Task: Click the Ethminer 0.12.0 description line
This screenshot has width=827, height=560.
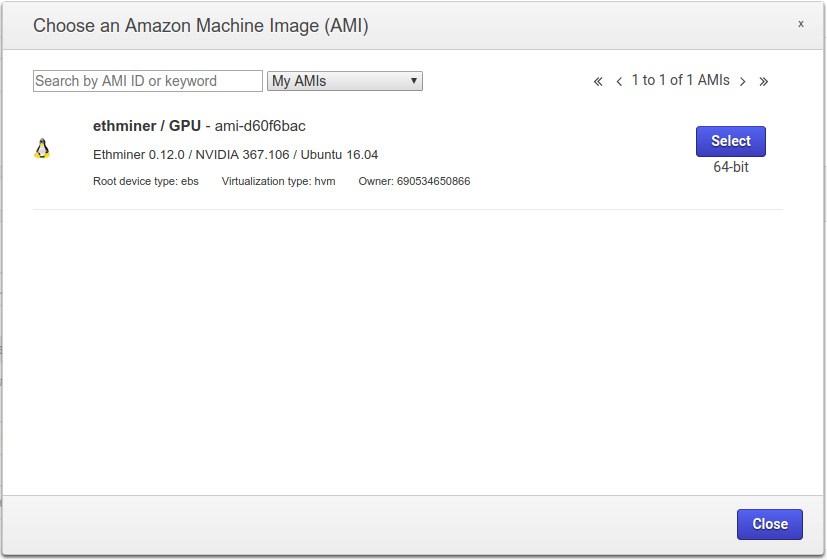Action: click(235, 154)
